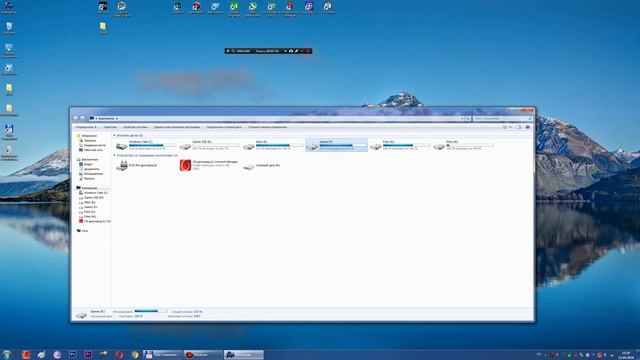This screenshot has height=360, width=640.
Task: Collapse the removable storage devices (3) group
Action: (x=114, y=156)
